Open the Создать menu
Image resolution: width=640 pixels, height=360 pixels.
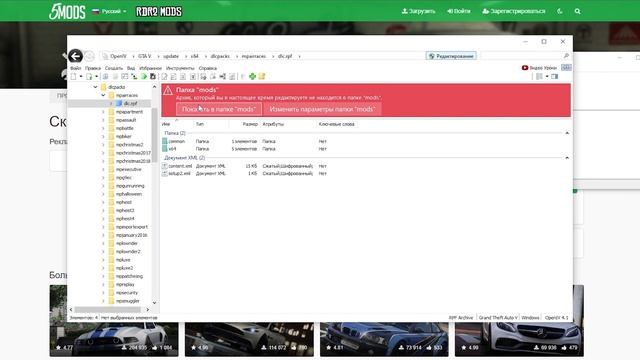point(113,68)
